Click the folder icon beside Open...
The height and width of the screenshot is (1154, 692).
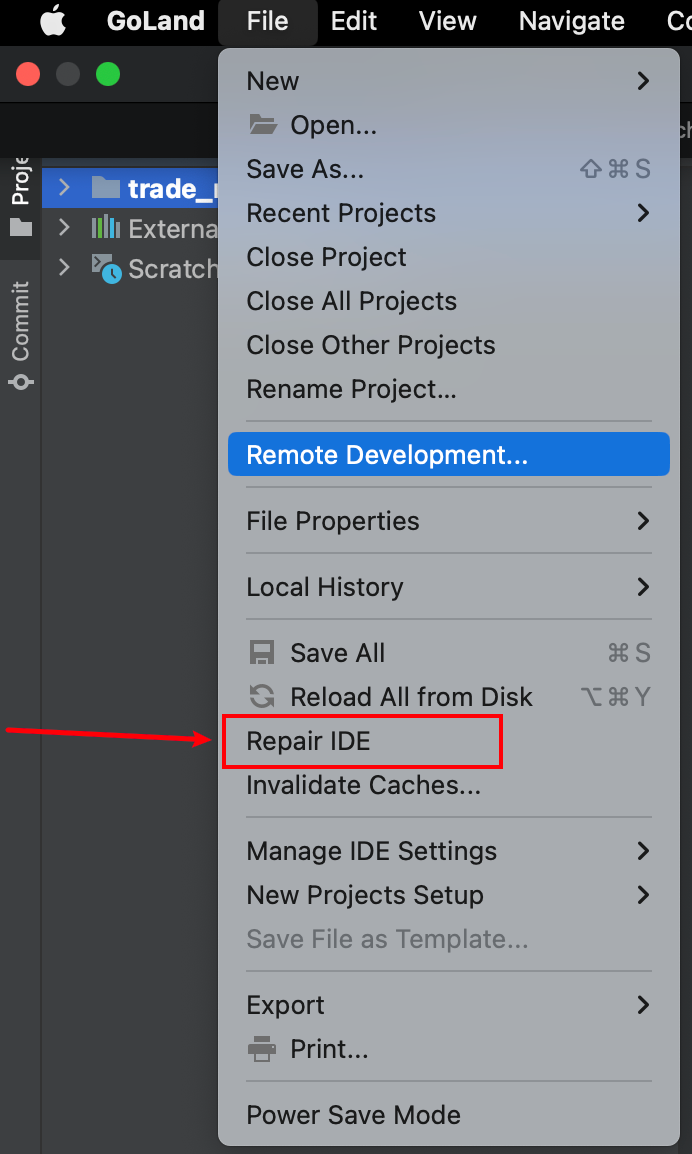[x=262, y=125]
